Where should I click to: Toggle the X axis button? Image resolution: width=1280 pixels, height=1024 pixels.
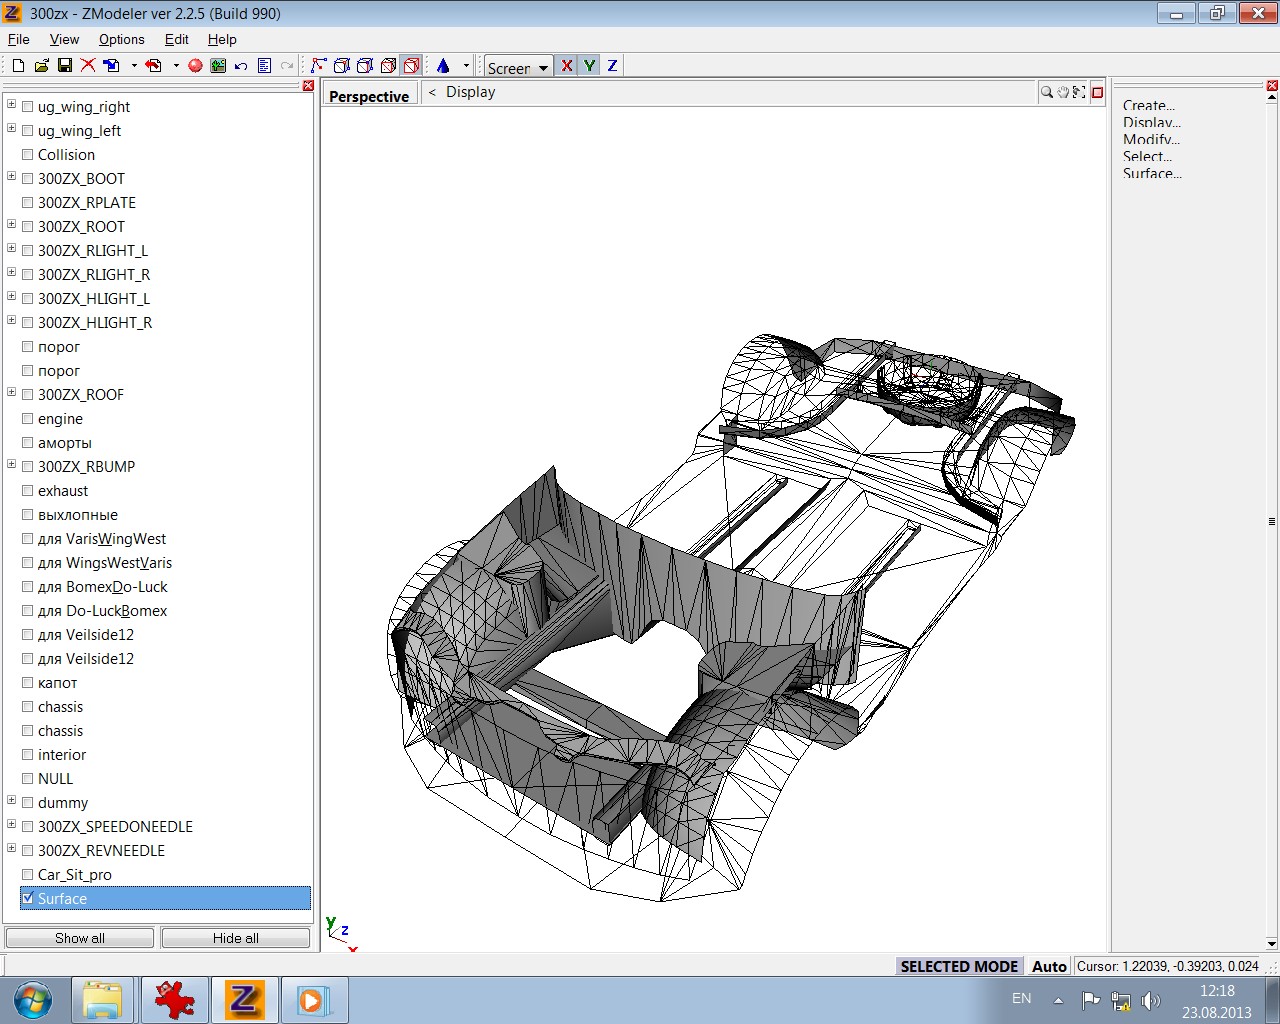click(567, 66)
